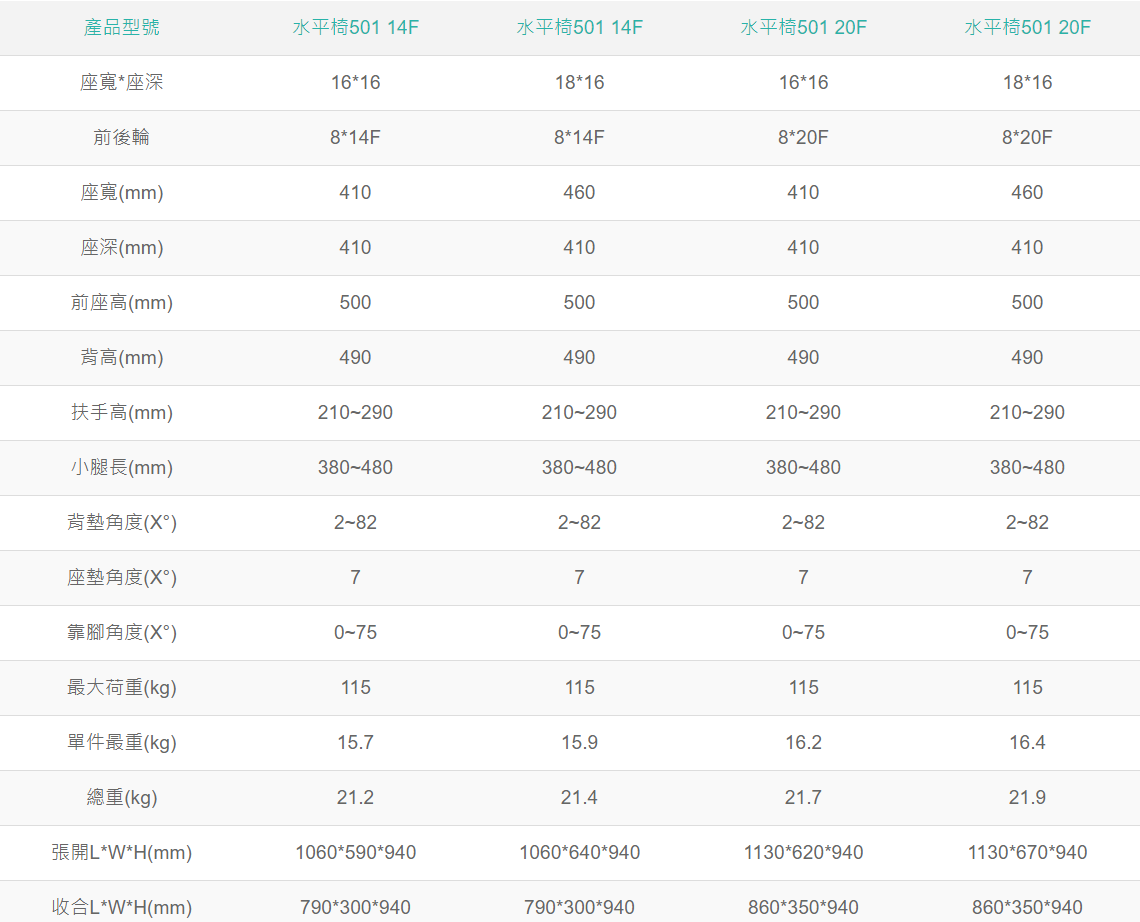
Task: Select the 扶手高(mm) row label
Action: tap(121, 412)
